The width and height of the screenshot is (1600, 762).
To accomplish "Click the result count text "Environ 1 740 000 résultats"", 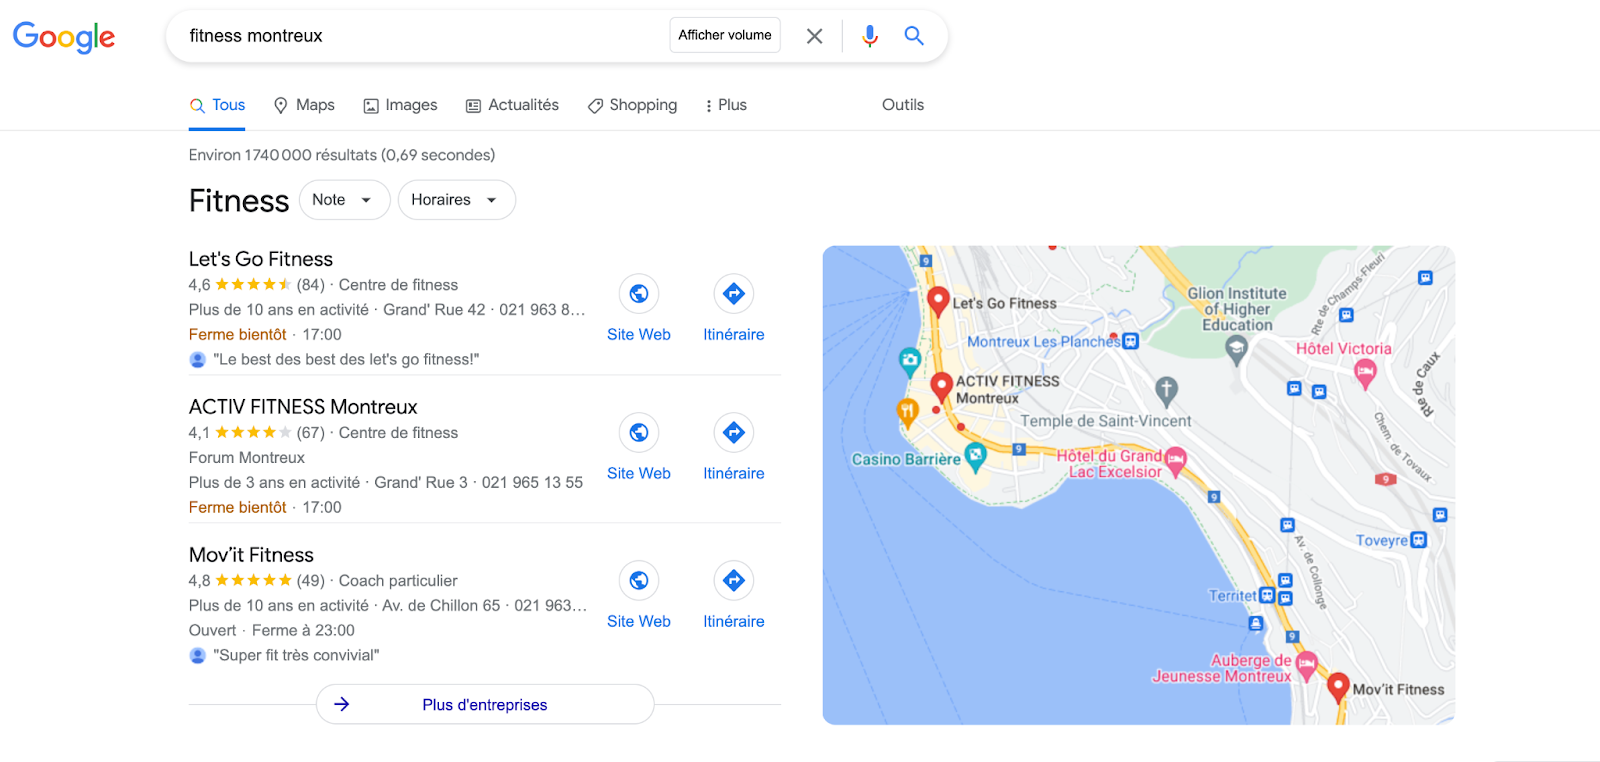I will click(x=283, y=155).
